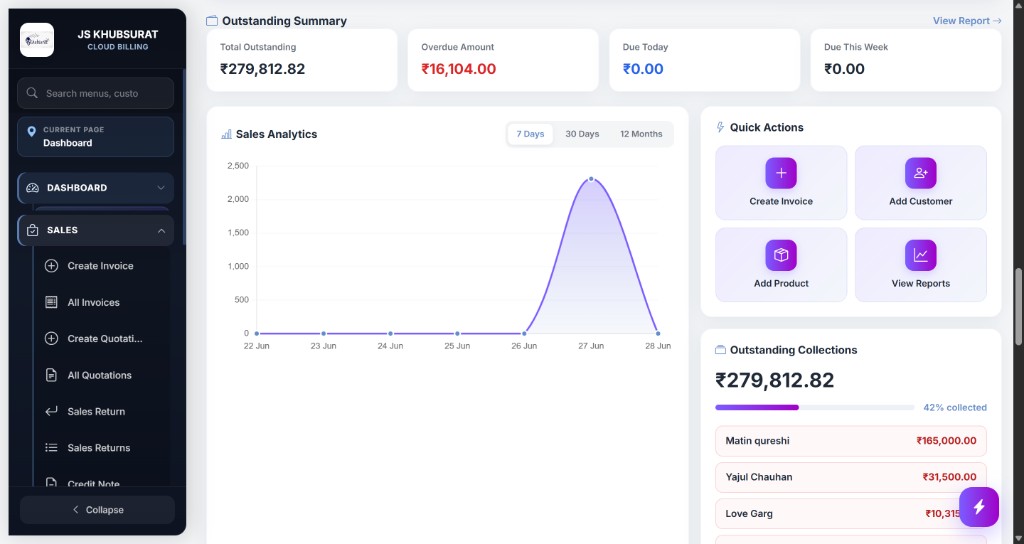Focus the Search menus input field
This screenshot has height=544, width=1024.
pyautogui.click(x=95, y=93)
